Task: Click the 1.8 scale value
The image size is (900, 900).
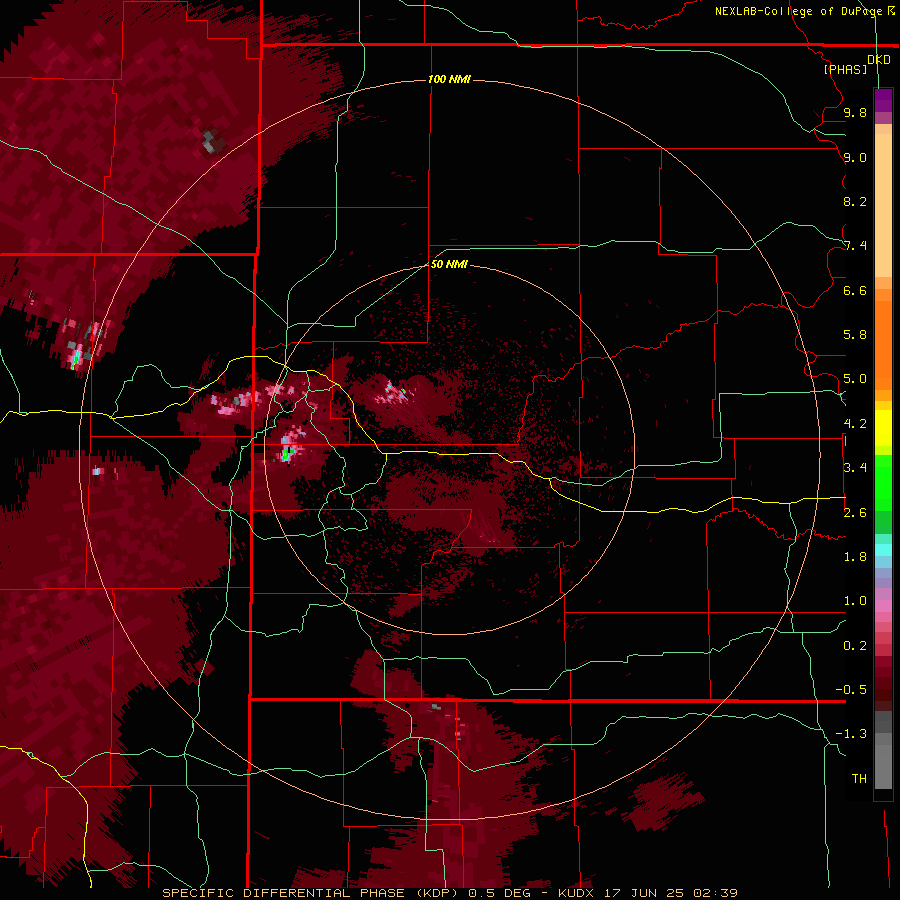Action: (x=855, y=557)
